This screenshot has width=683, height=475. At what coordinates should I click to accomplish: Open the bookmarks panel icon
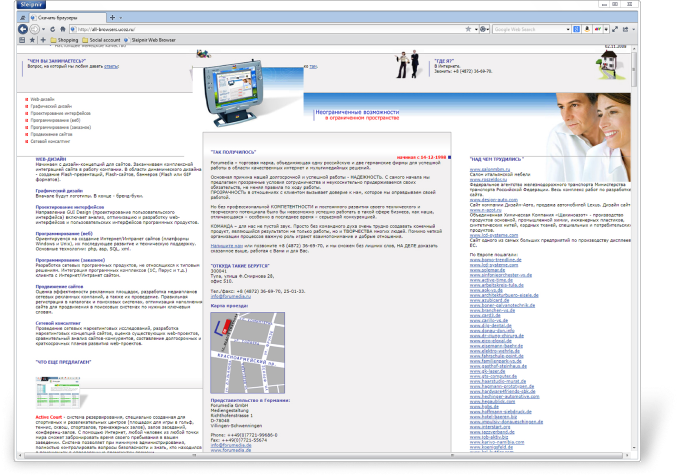coord(22,40)
